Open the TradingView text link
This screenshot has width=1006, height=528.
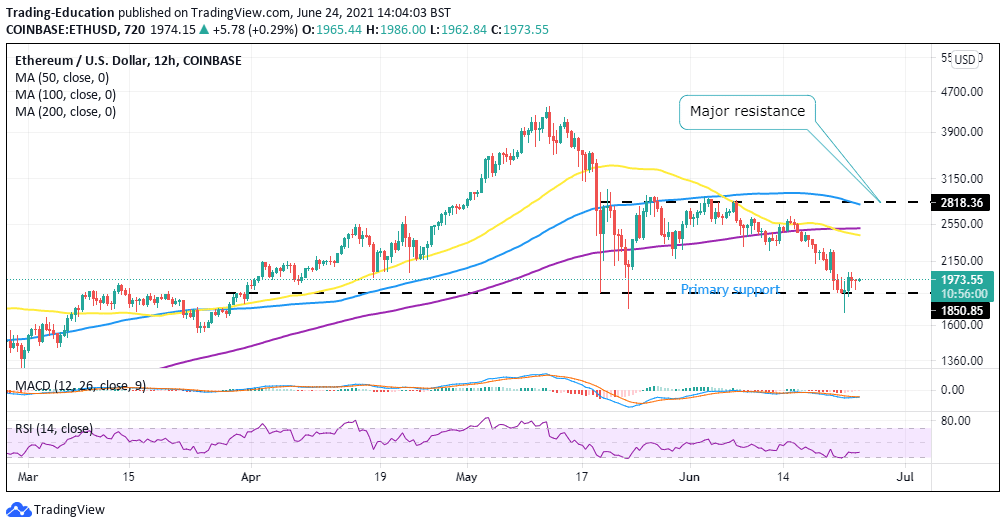(x=69, y=510)
